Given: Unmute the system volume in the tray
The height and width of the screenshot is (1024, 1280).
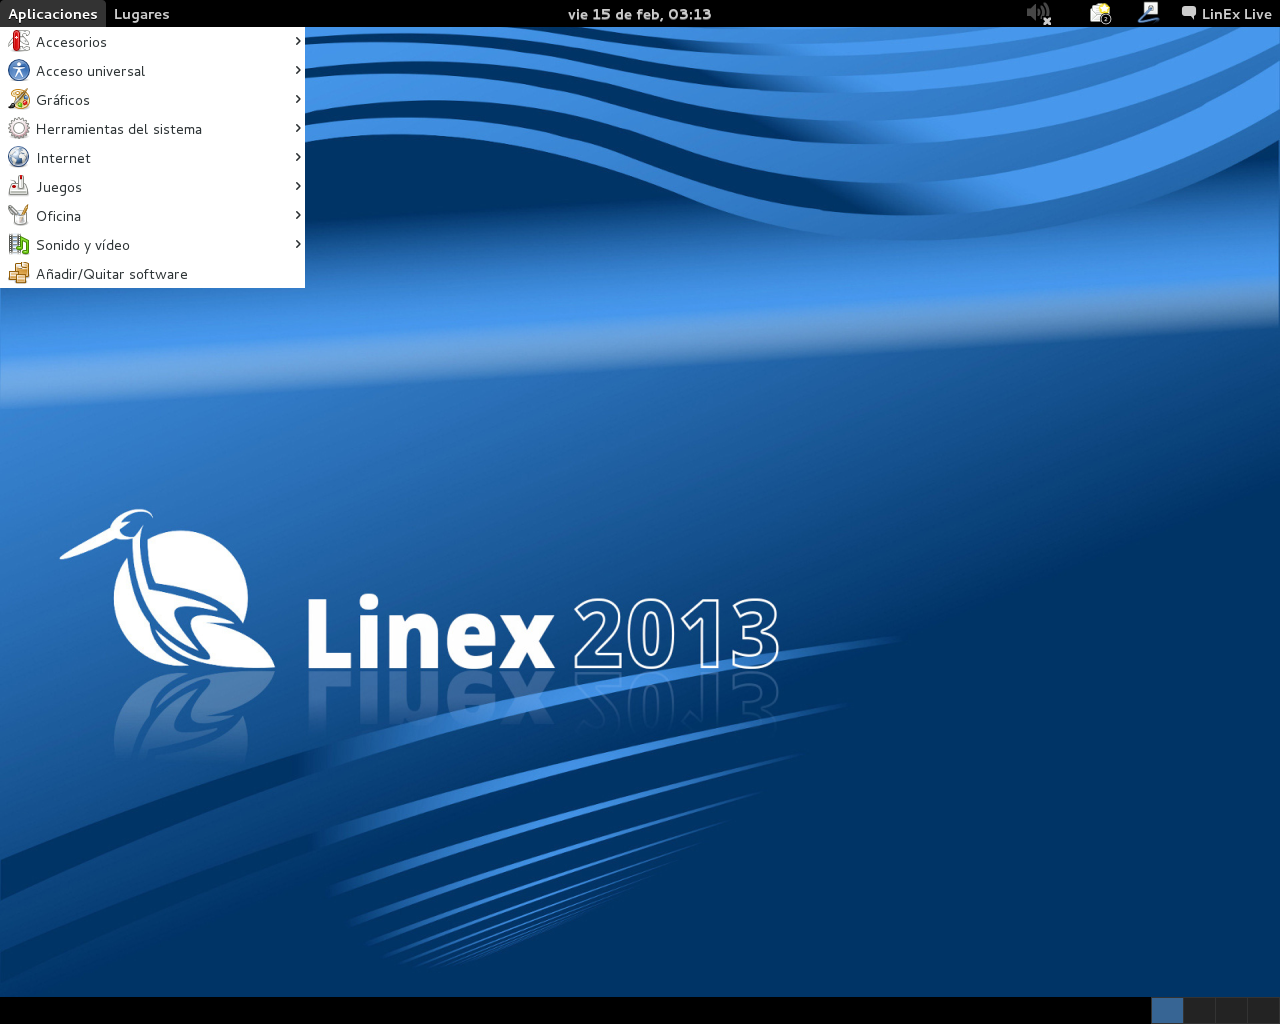Looking at the screenshot, I should pyautogui.click(x=1038, y=13).
